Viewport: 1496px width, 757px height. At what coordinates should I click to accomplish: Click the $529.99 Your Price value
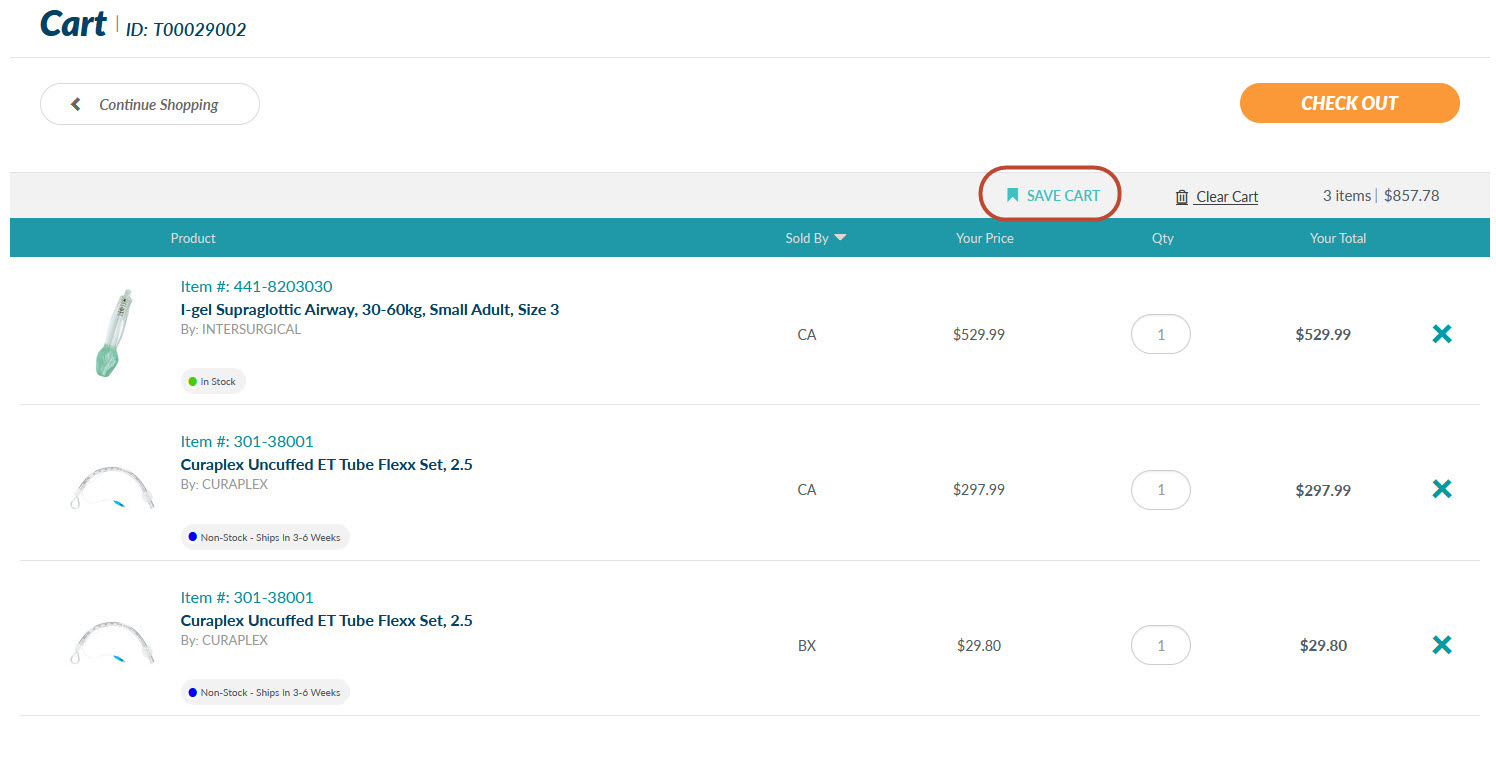[979, 335]
